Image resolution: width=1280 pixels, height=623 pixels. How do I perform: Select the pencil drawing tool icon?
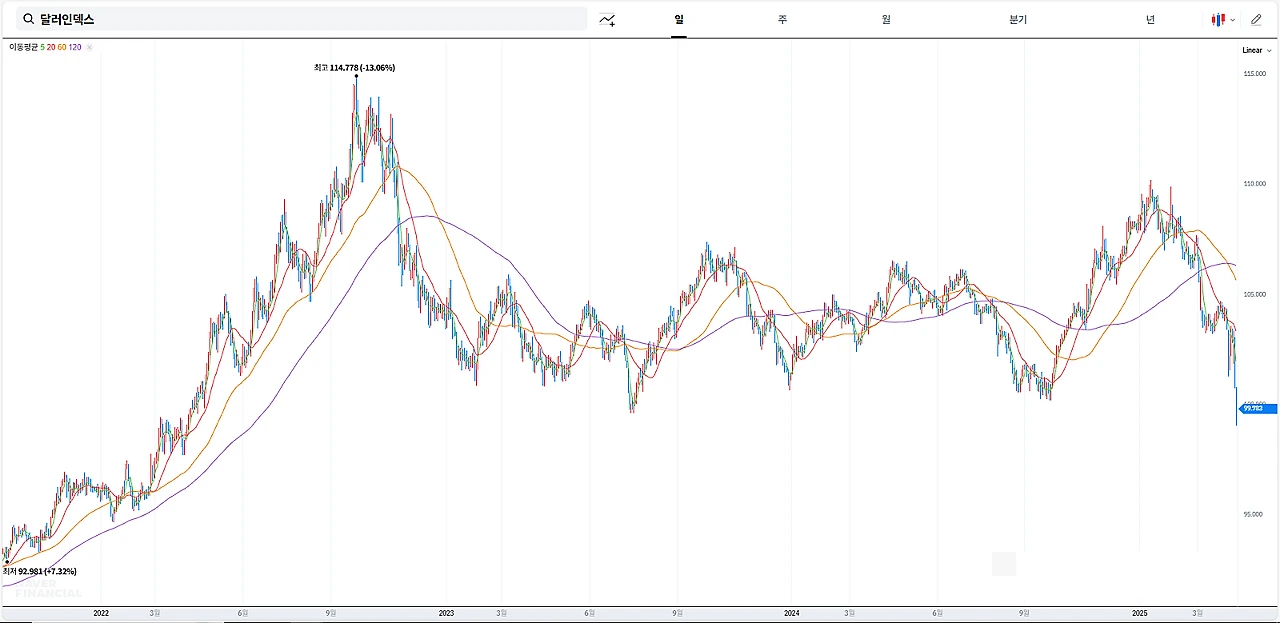tap(1256, 19)
